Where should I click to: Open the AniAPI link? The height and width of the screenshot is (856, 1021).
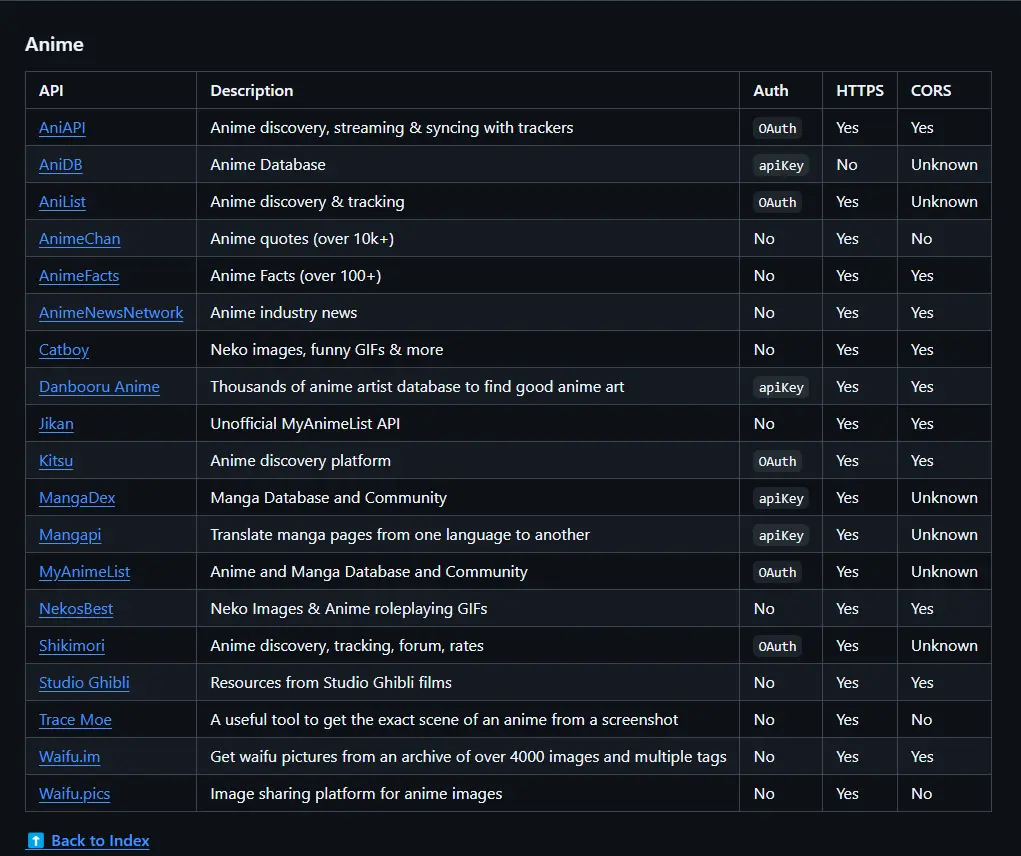[62, 128]
